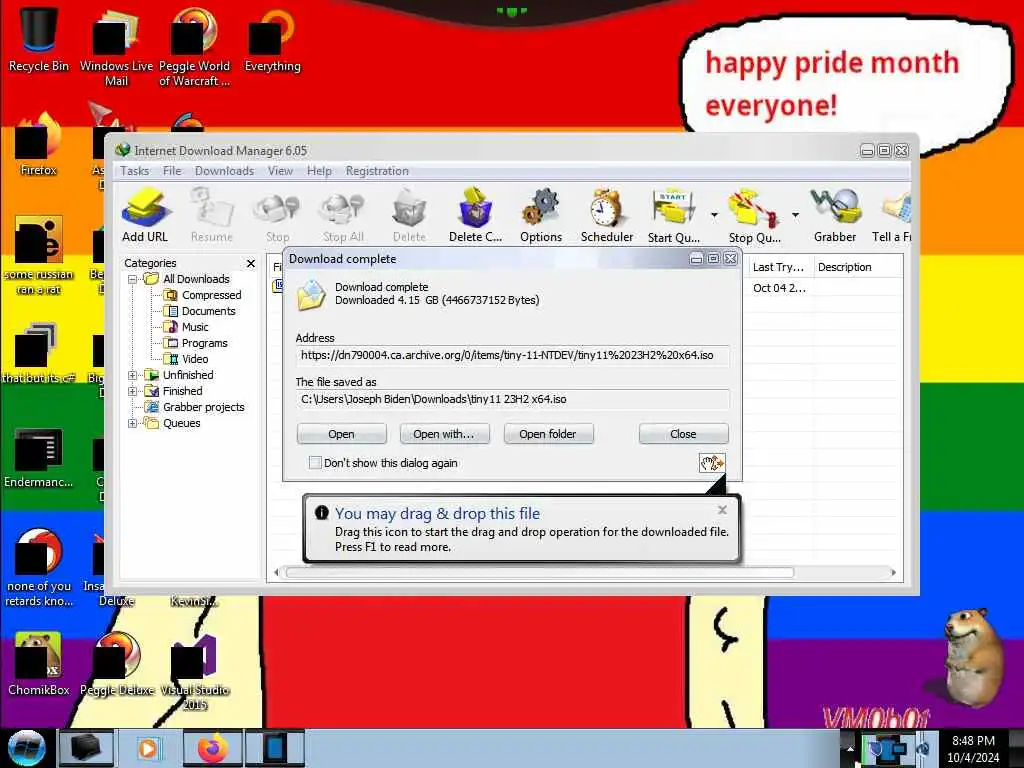Click scrollbar right arrow in download list
Image resolution: width=1024 pixels, height=768 pixels.
coord(893,573)
